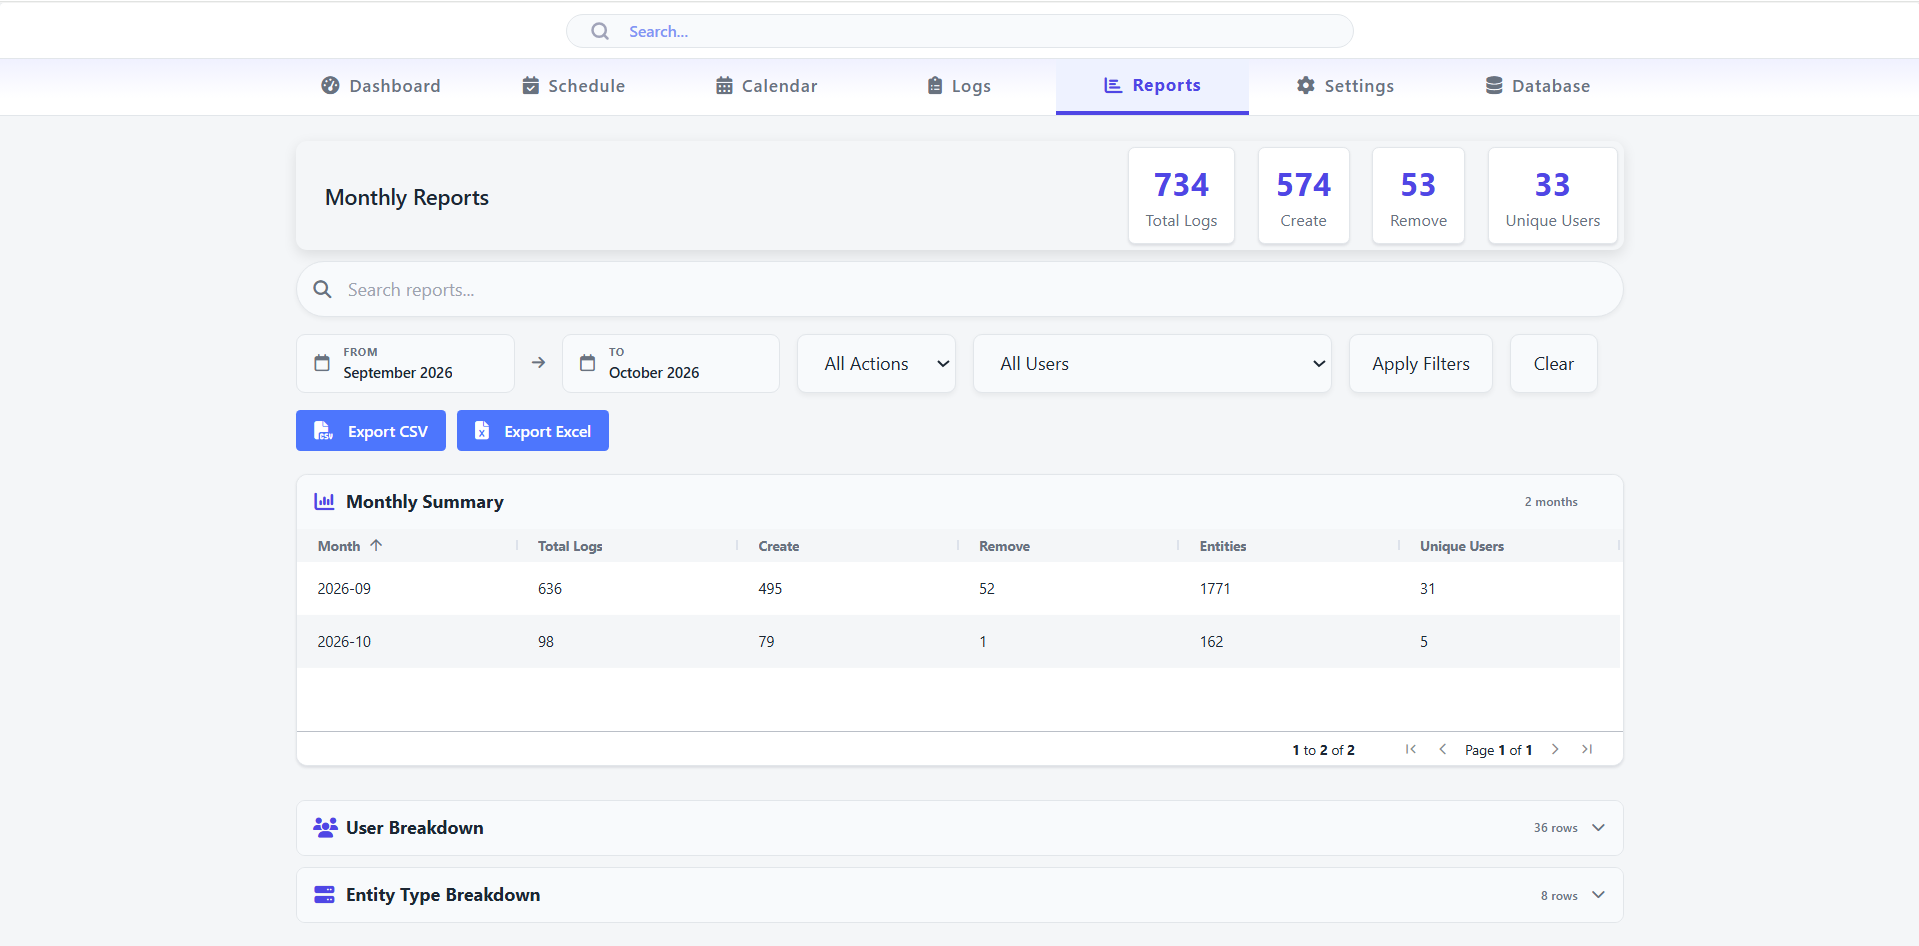Go to the first page of results
This screenshot has height=946, width=1919.
pos(1410,749)
